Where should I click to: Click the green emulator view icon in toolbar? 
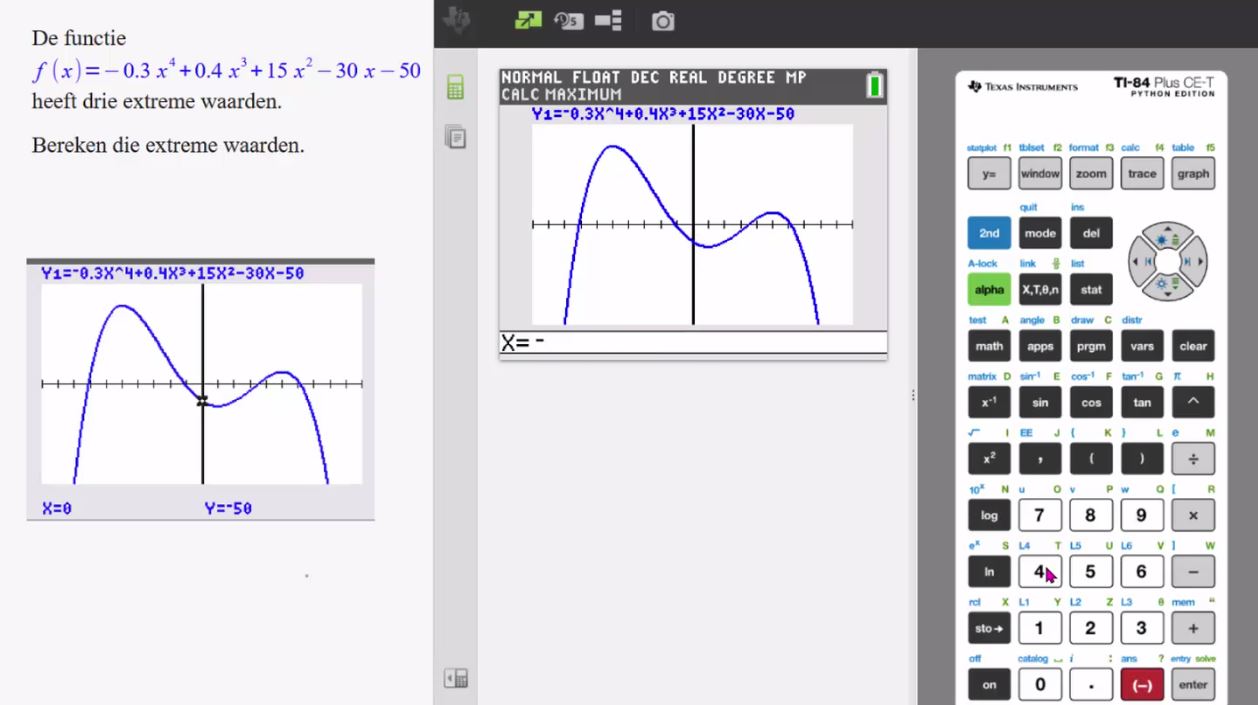point(527,20)
